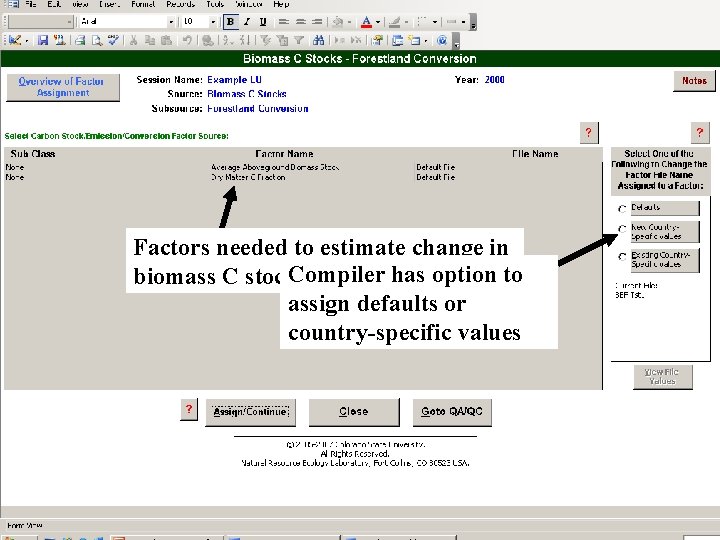The width and height of the screenshot is (720, 540).
Task: Select the Average Aboveground Biomass Stock row
Action: 303,167
